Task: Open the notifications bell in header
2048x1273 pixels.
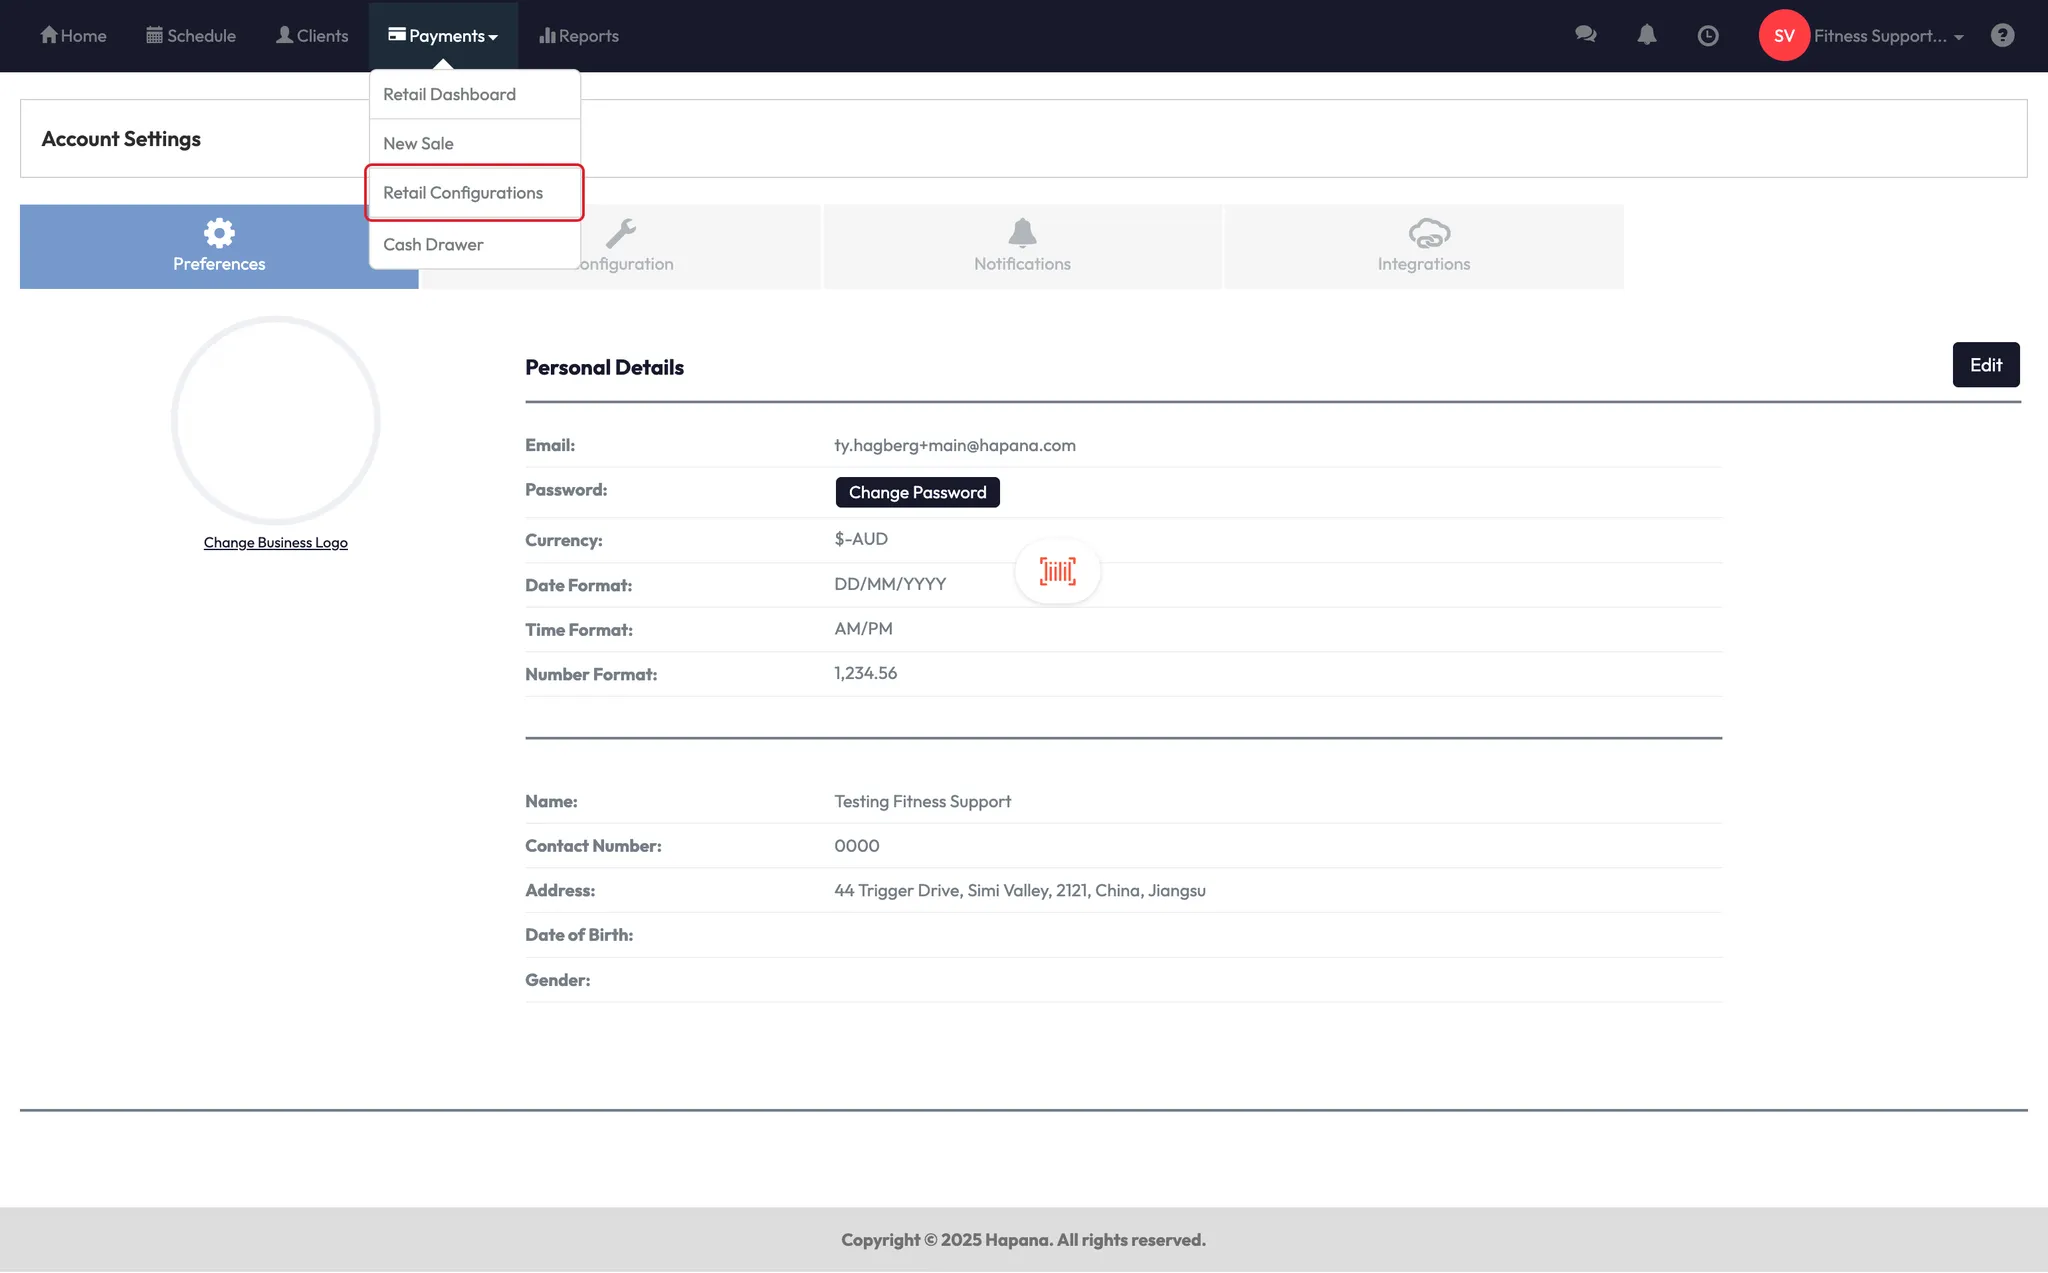Action: 1646,35
